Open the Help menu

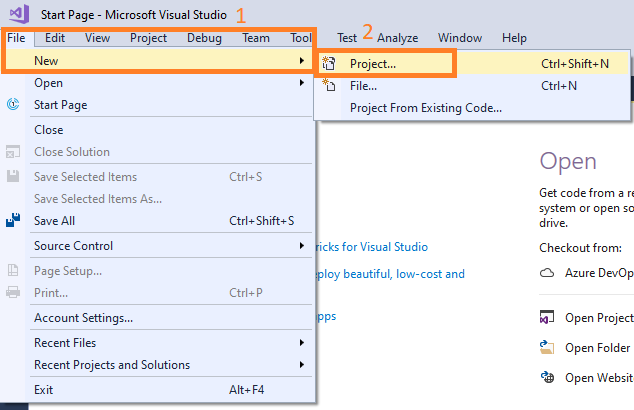click(514, 38)
